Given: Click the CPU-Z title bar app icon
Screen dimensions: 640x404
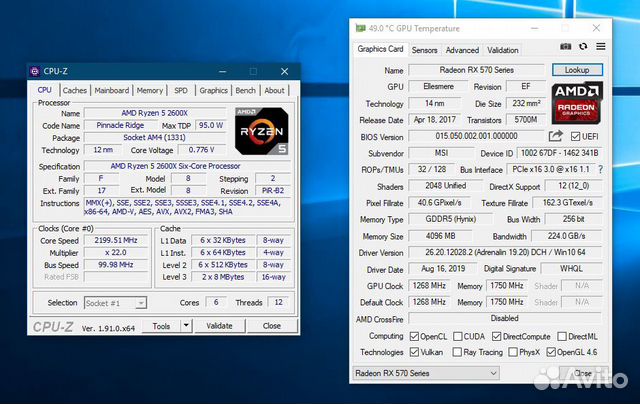Looking at the screenshot, I should point(35,71).
